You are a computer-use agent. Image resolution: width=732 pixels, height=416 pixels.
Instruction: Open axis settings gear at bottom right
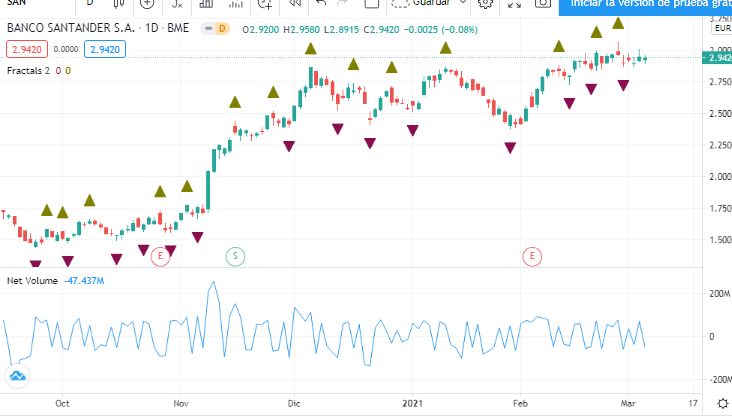[723, 403]
